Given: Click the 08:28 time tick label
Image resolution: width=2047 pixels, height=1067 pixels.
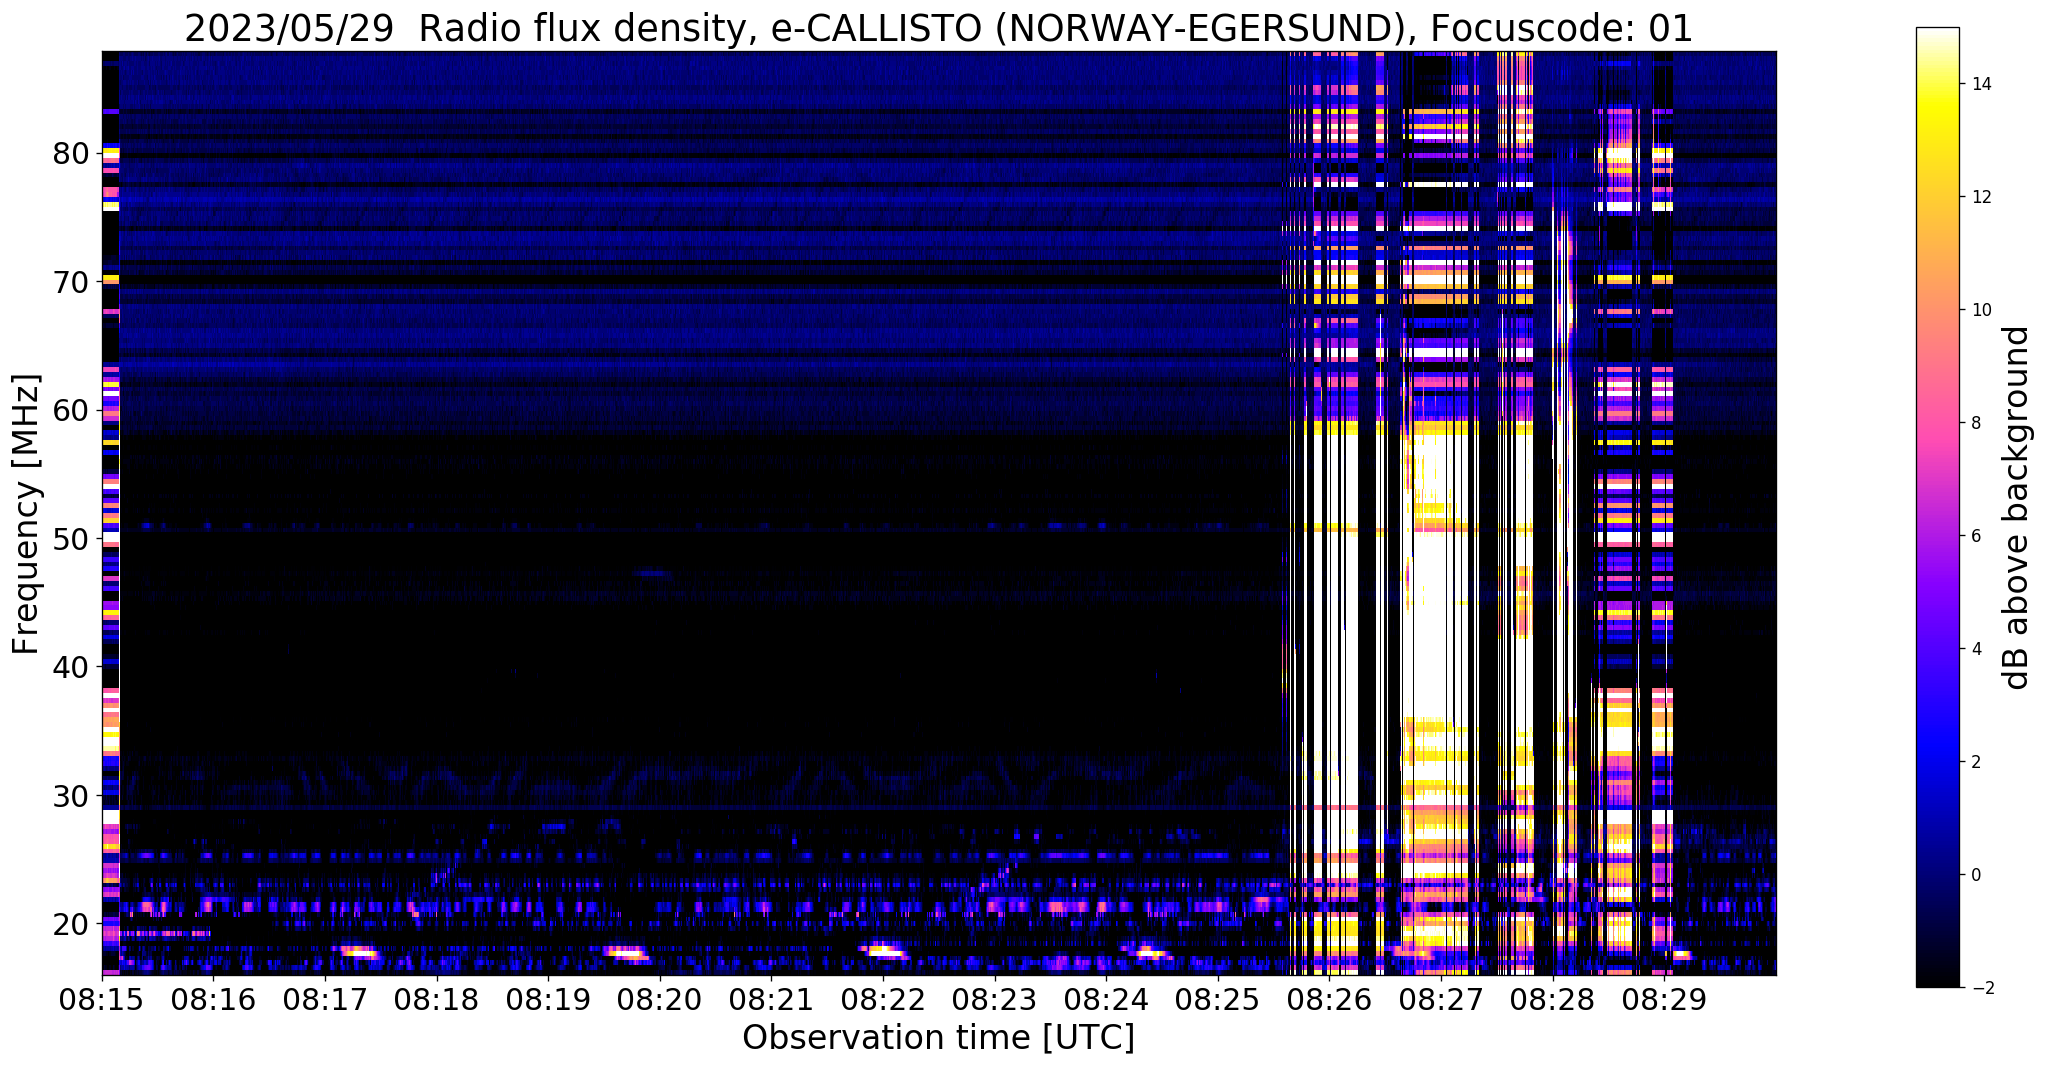Looking at the screenshot, I should tap(1552, 1000).
